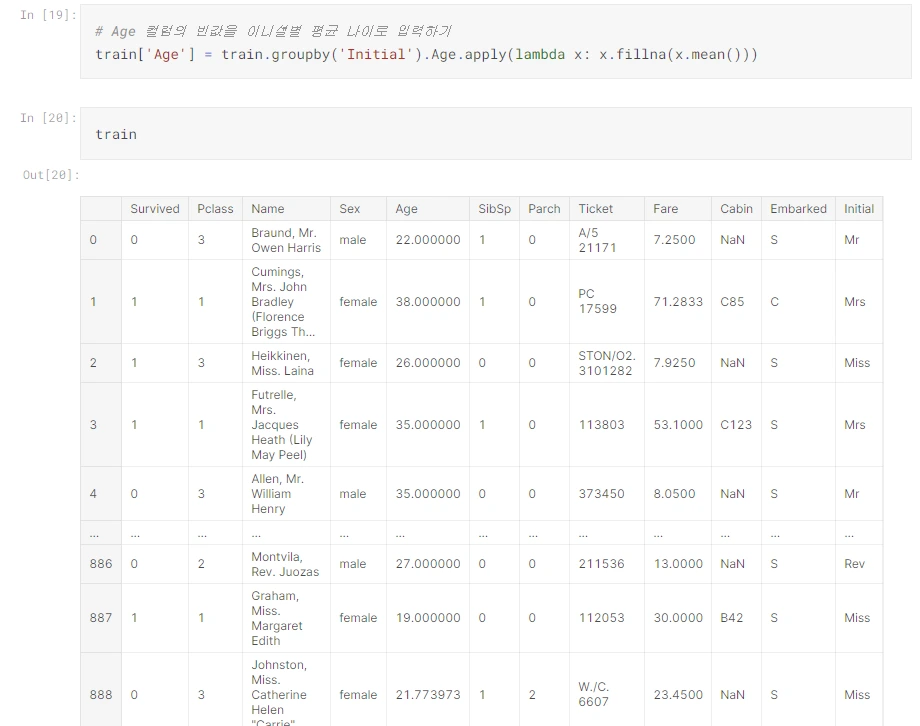Click the fare value 23.4500
This screenshot has width=920, height=726.
tap(678, 695)
